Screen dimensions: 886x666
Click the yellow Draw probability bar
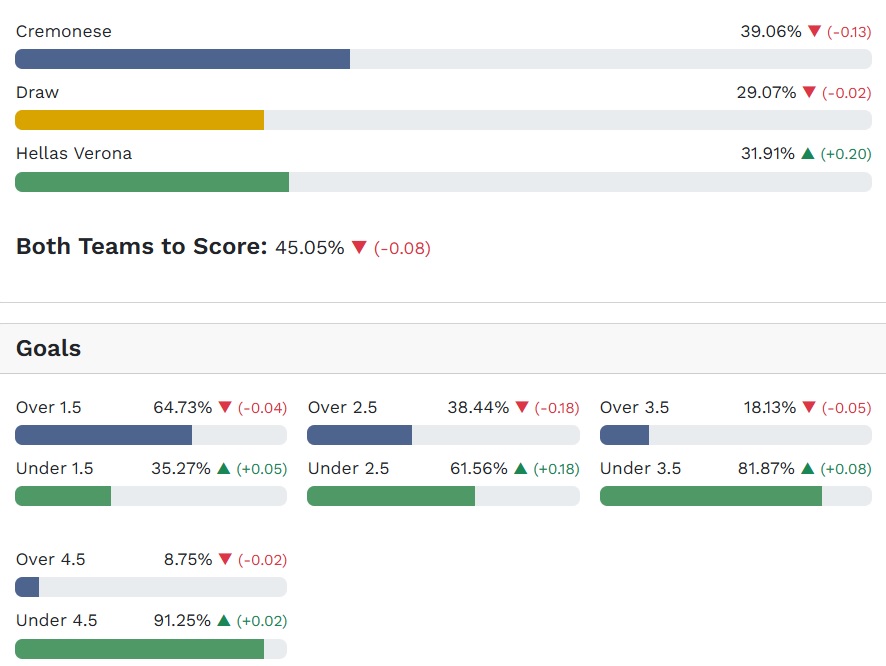click(139, 120)
